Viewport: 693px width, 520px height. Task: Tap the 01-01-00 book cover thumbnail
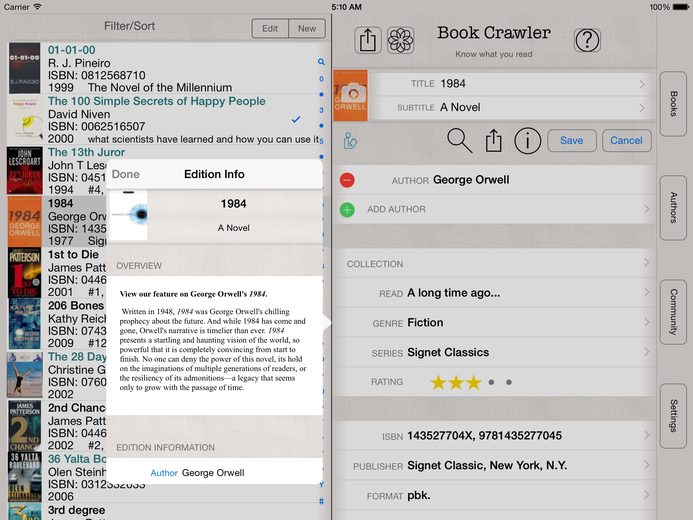(24, 68)
